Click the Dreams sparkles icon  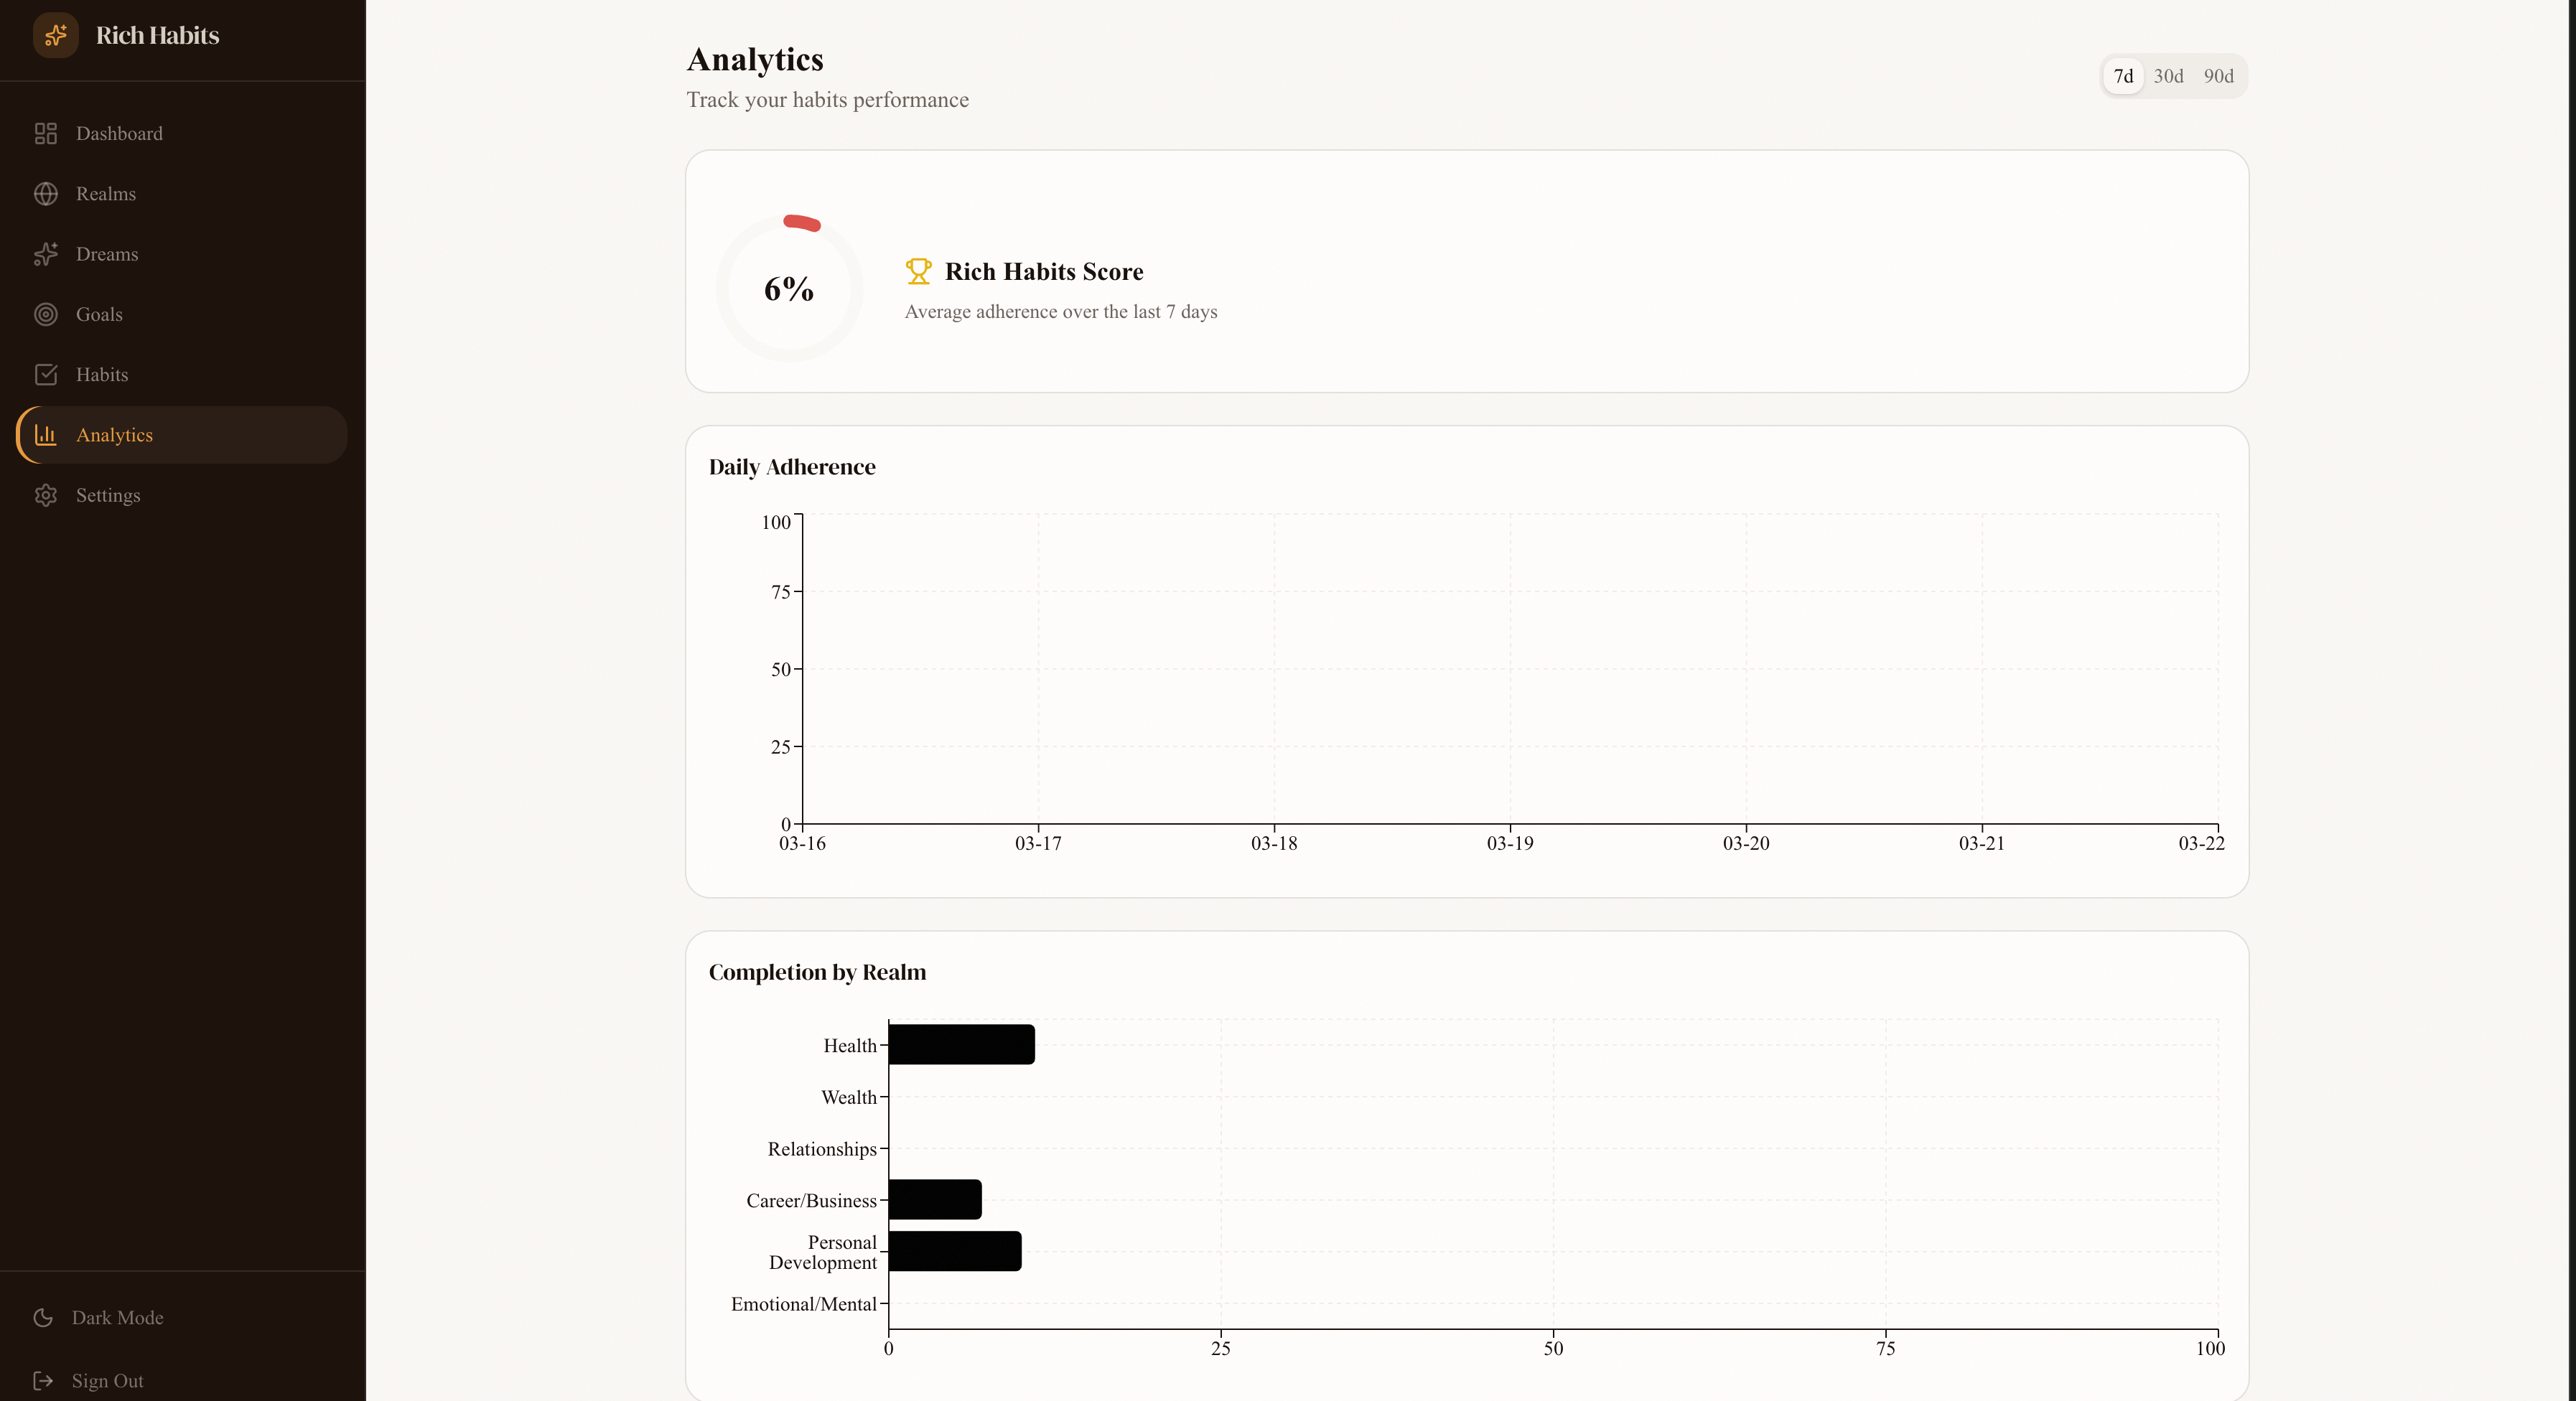tap(46, 254)
